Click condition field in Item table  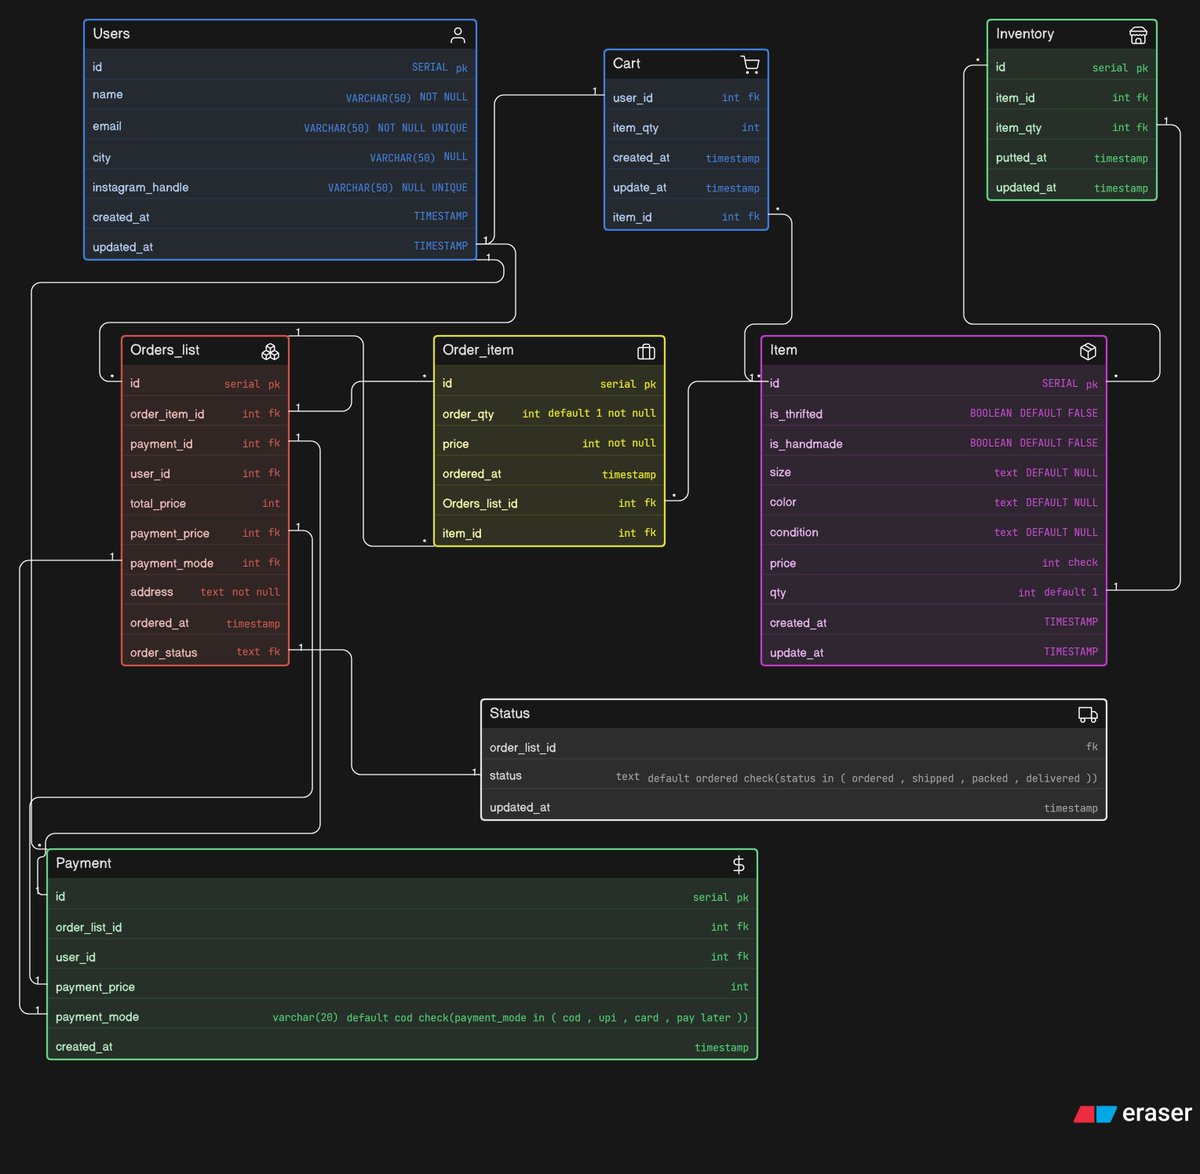pyautogui.click(x=934, y=532)
